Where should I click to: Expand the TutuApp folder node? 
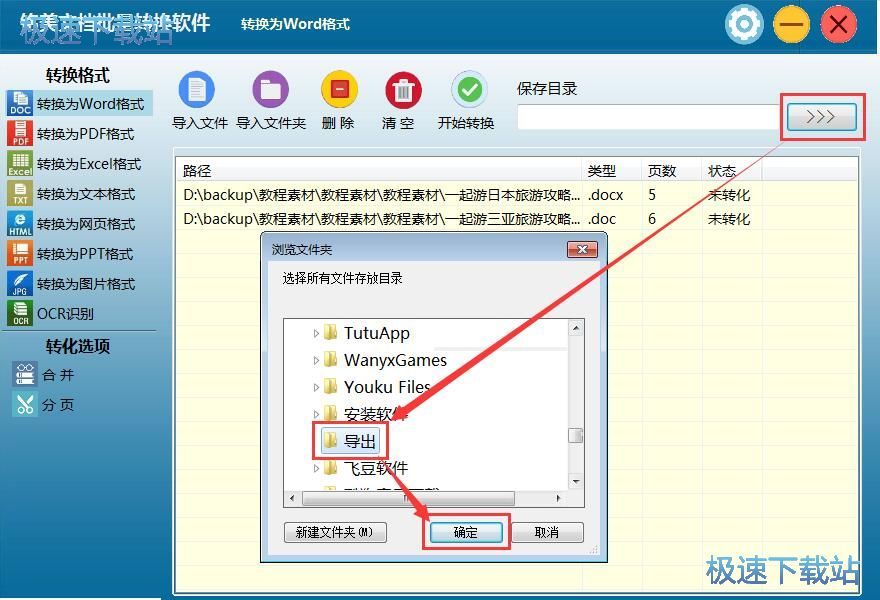316,333
